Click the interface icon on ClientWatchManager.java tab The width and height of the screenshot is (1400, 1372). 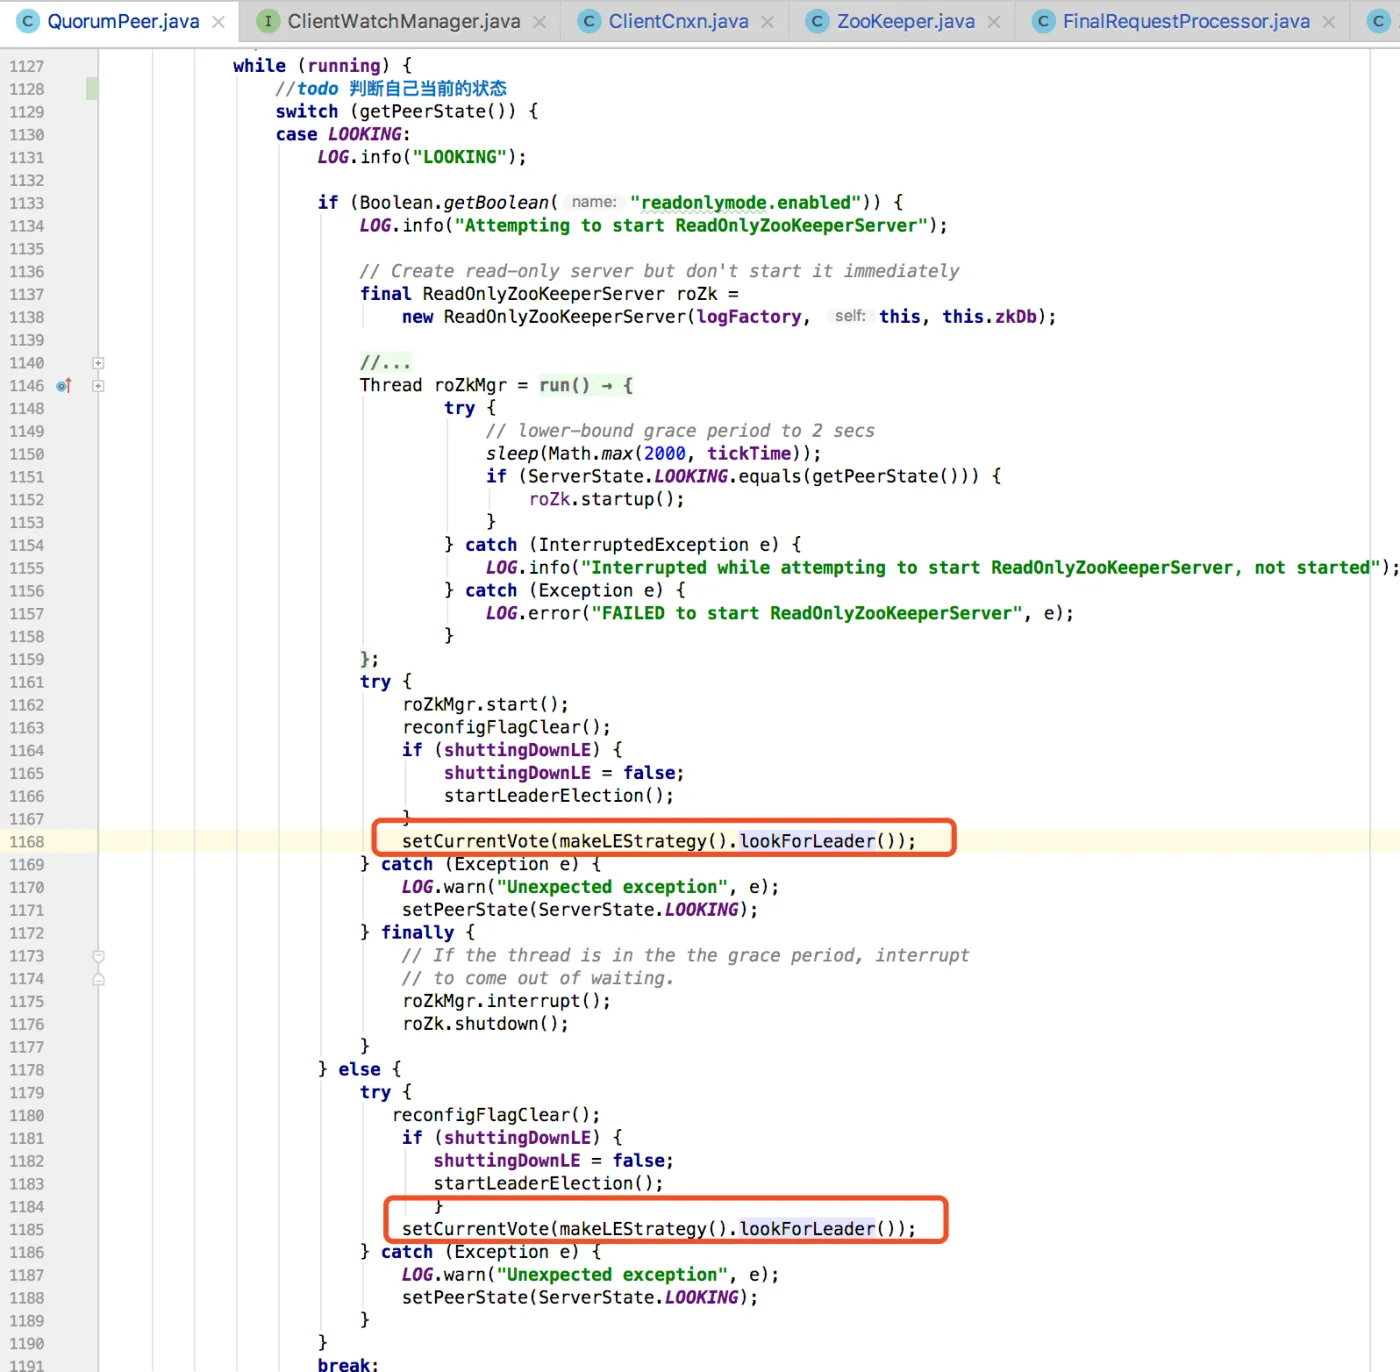click(267, 21)
